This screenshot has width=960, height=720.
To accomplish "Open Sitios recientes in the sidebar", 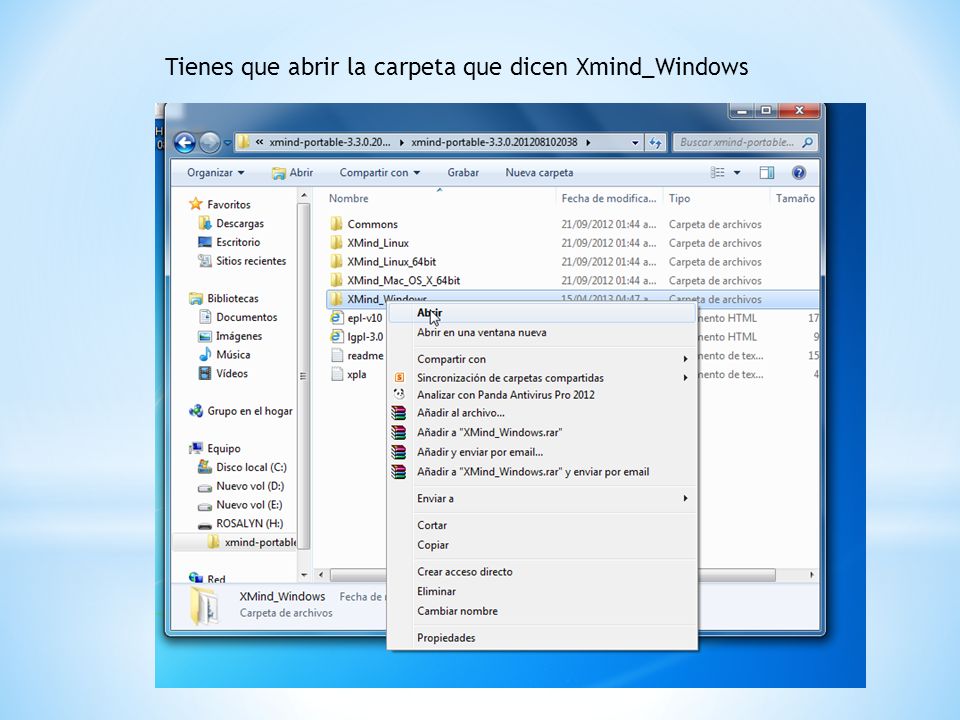I will point(242,261).
